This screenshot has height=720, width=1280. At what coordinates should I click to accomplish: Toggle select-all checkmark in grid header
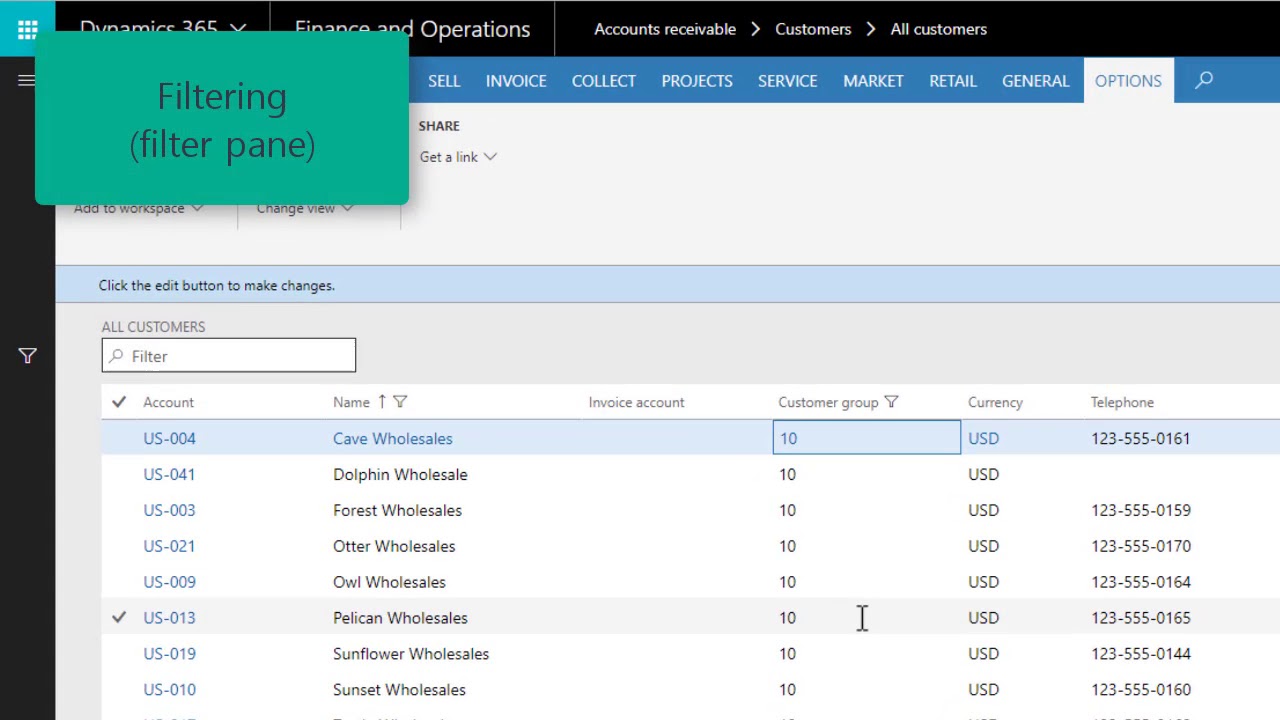tap(119, 402)
